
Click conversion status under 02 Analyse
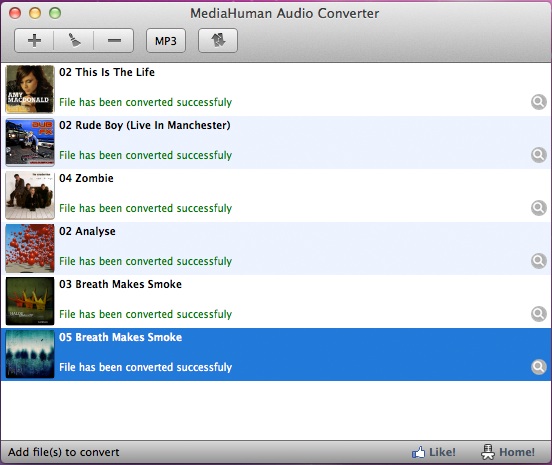point(145,261)
